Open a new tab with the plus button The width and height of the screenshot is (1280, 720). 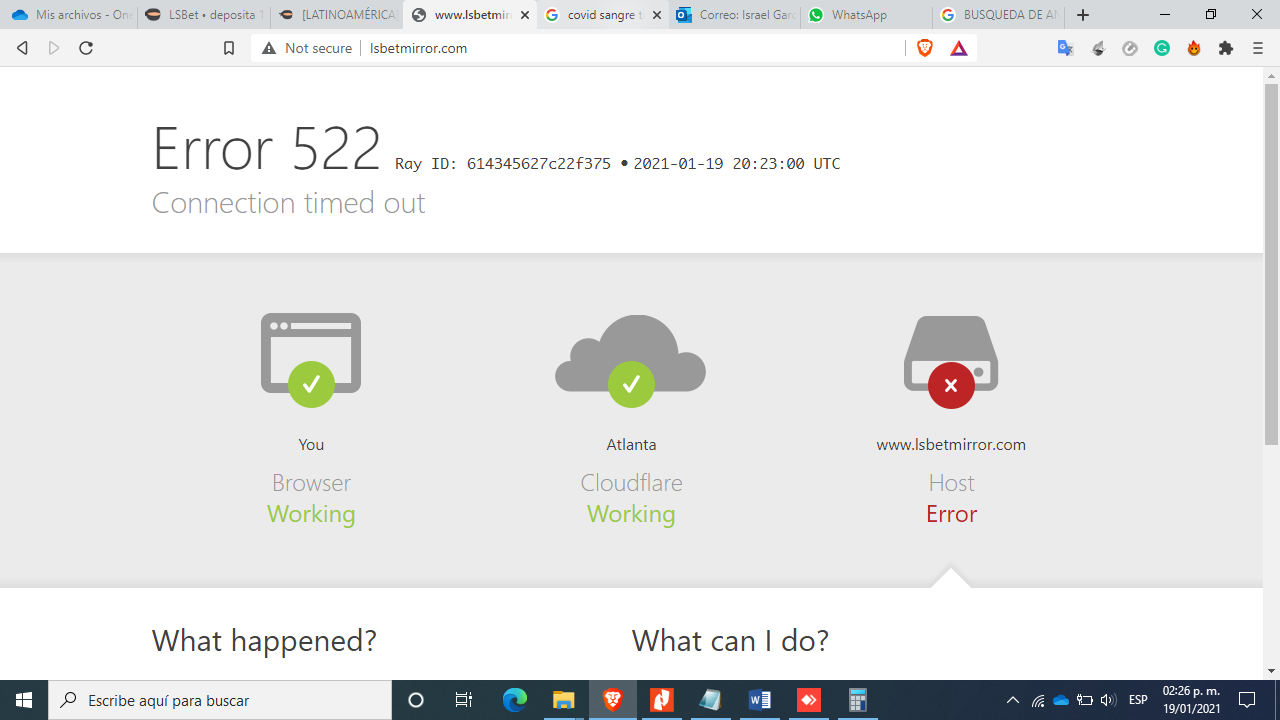click(1083, 15)
